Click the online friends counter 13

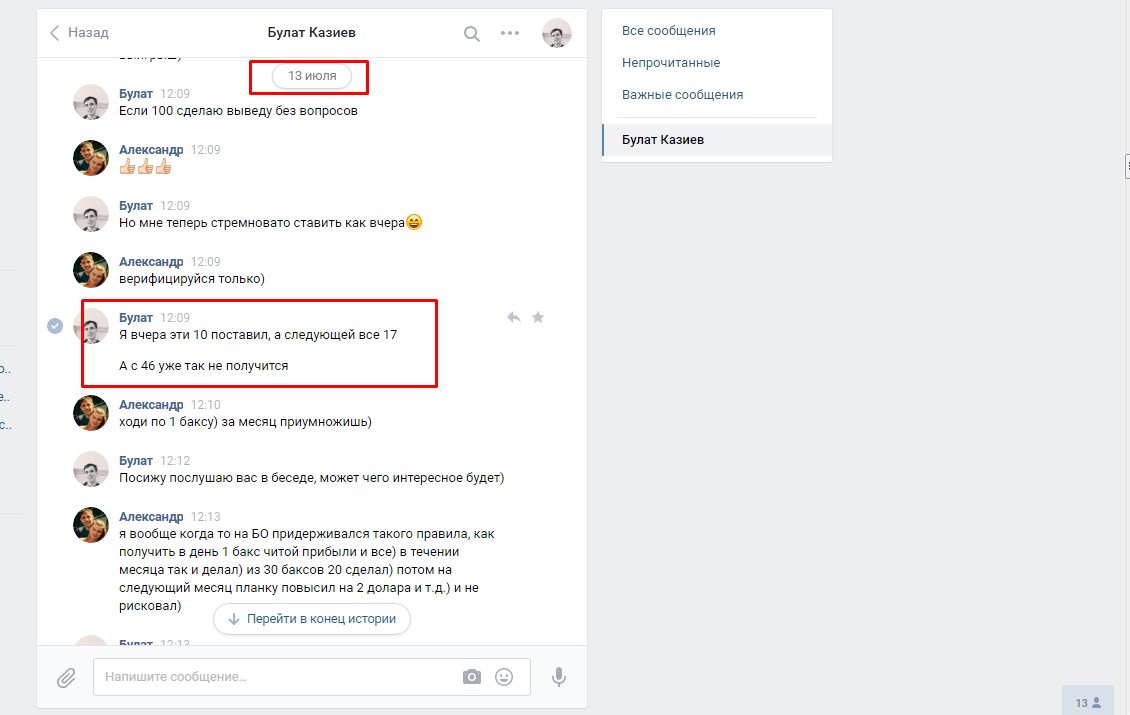[x=1088, y=702]
